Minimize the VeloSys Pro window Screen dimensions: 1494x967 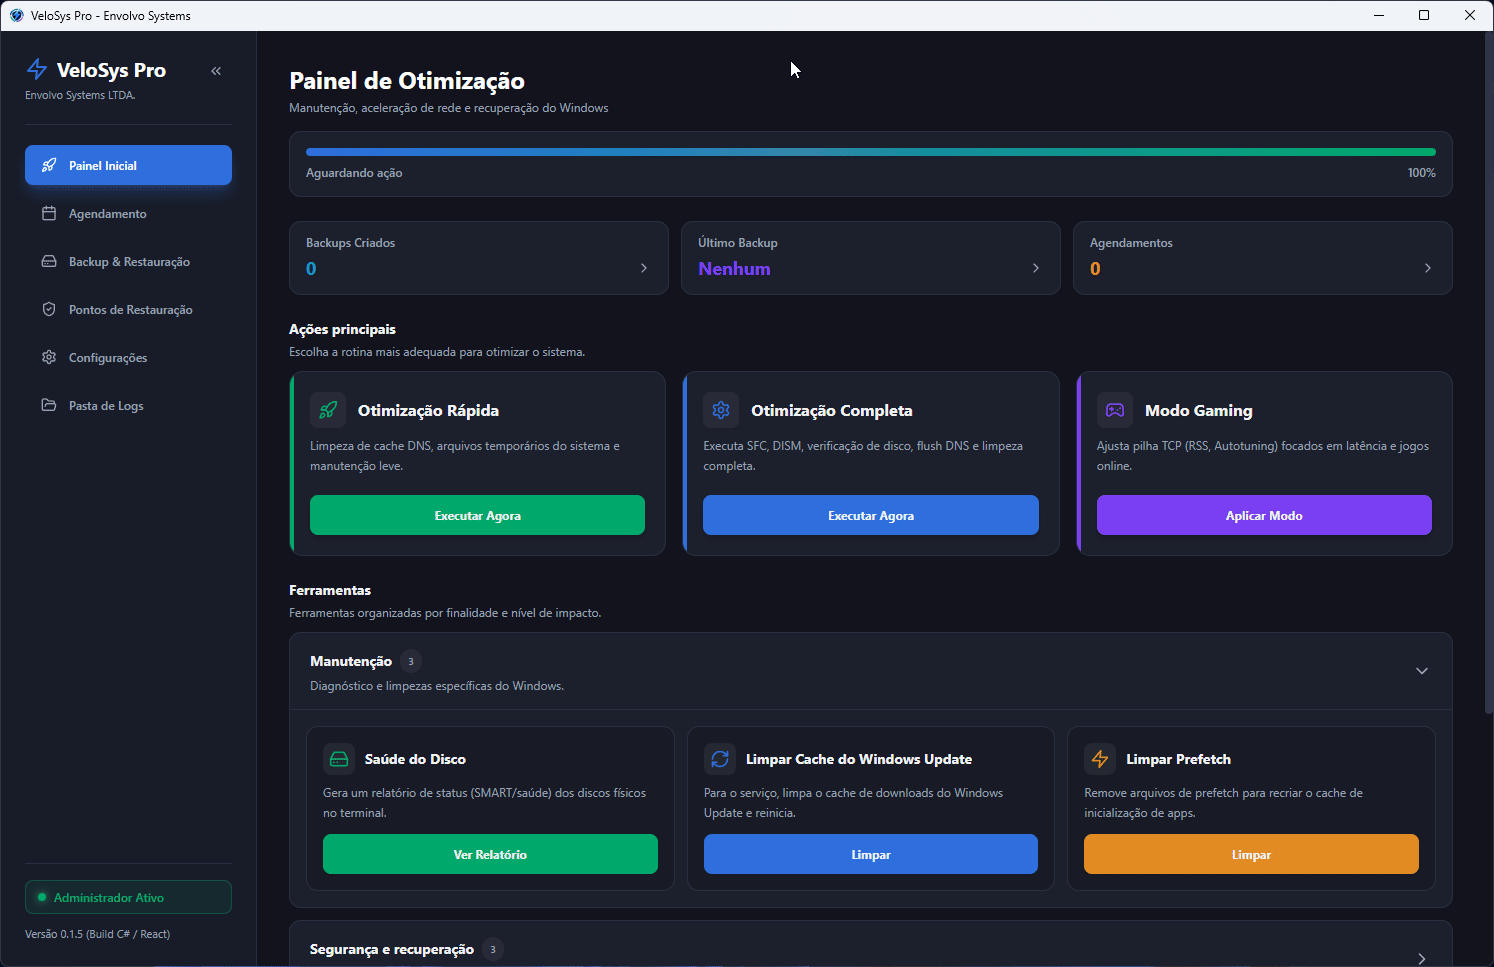point(1379,15)
